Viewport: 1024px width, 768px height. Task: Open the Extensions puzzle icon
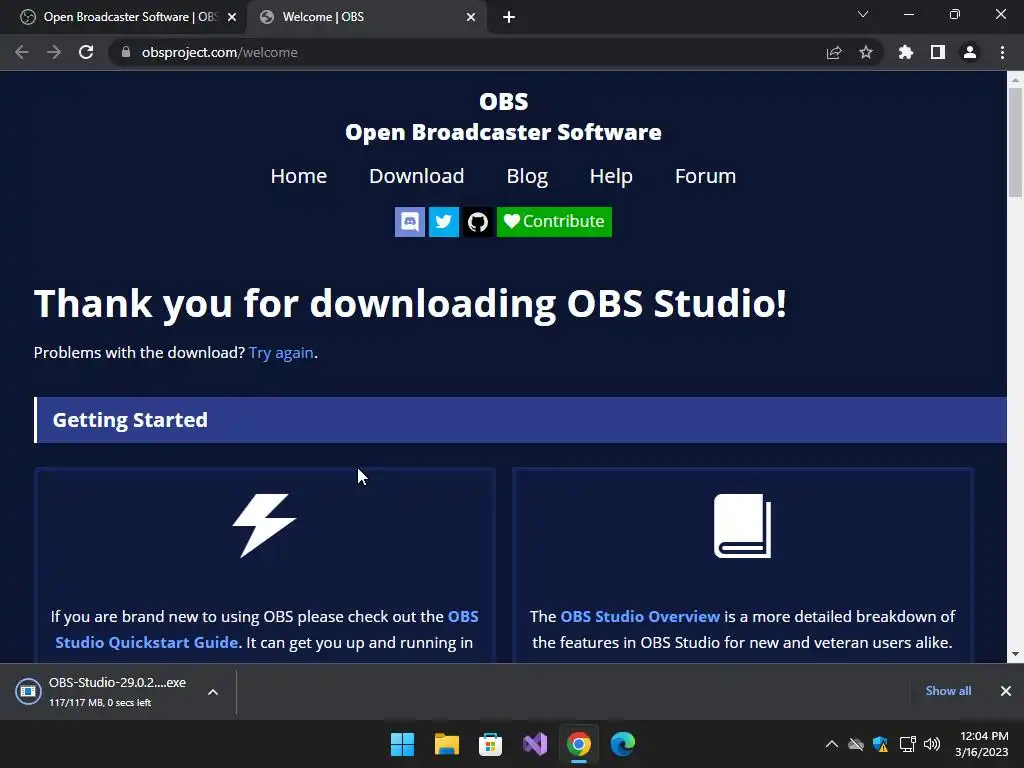click(x=906, y=52)
